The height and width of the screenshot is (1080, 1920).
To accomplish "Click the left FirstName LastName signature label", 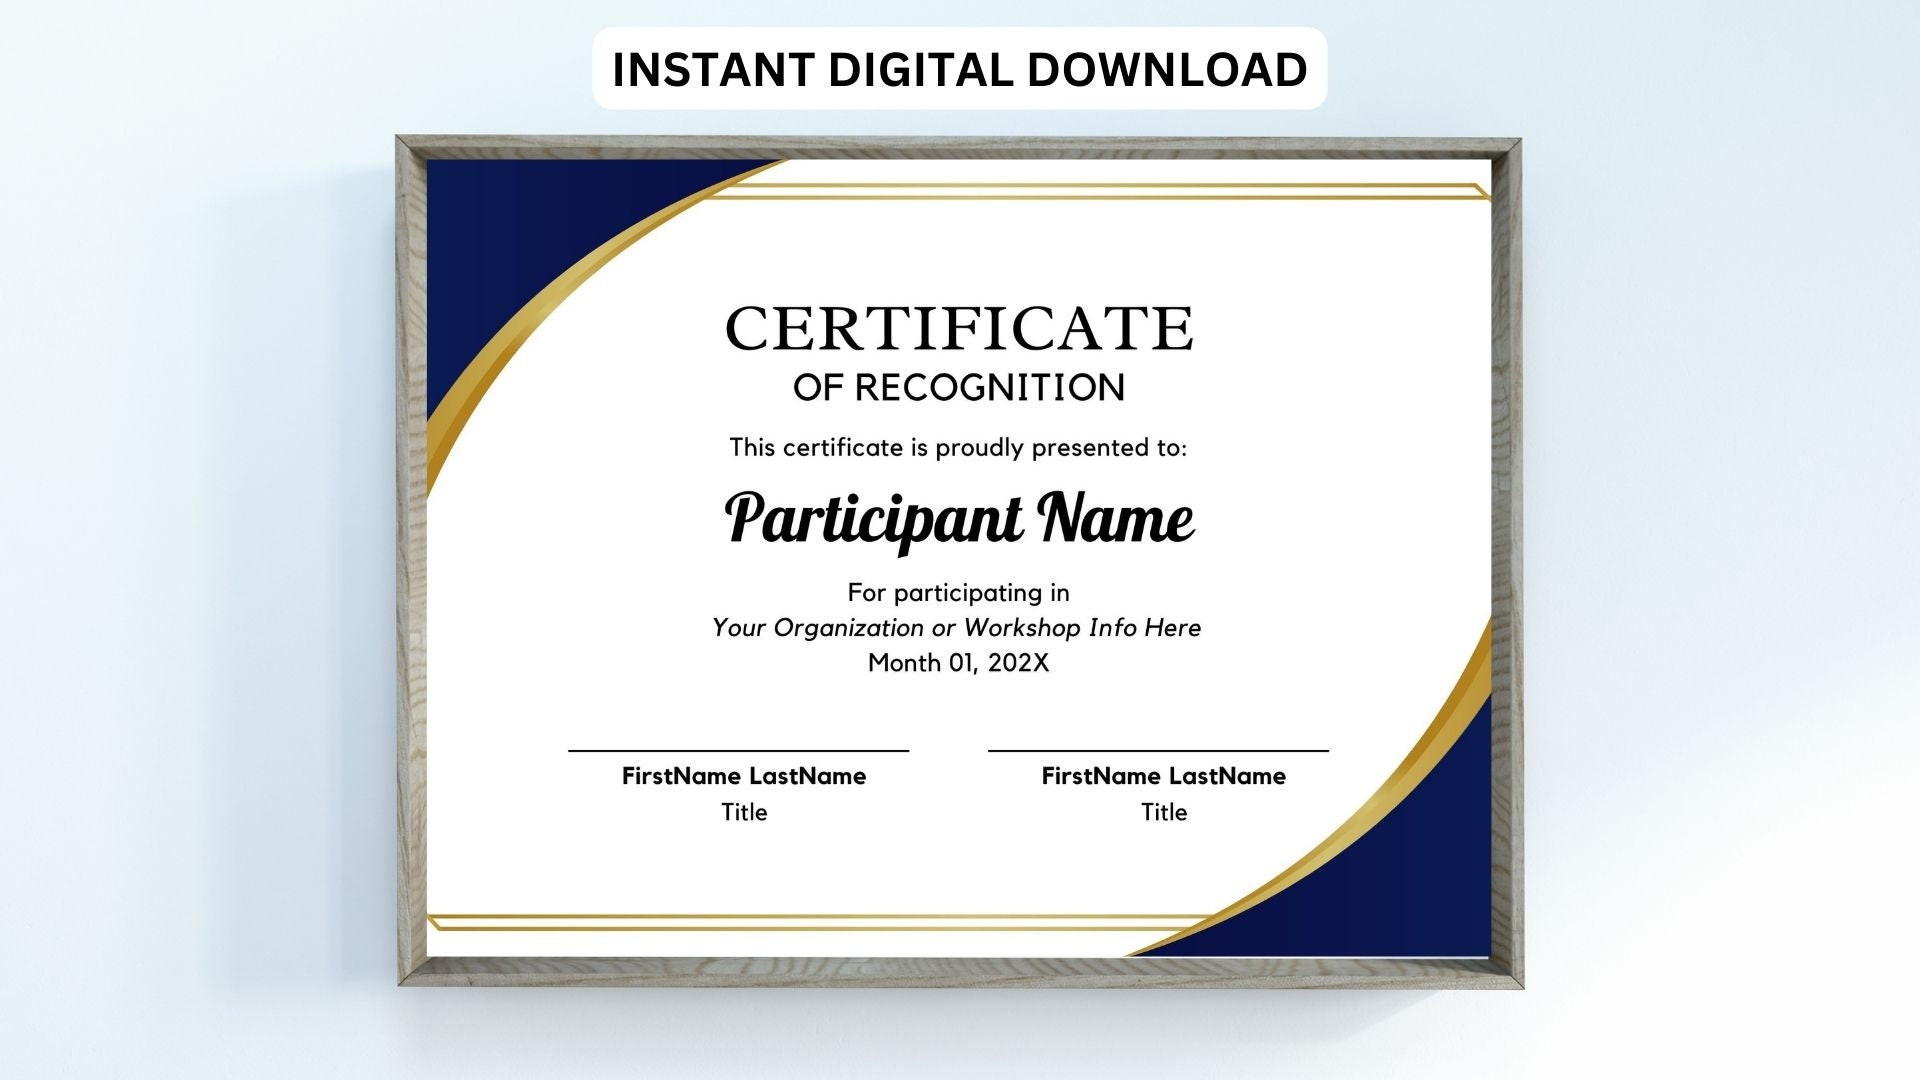I will click(x=744, y=776).
